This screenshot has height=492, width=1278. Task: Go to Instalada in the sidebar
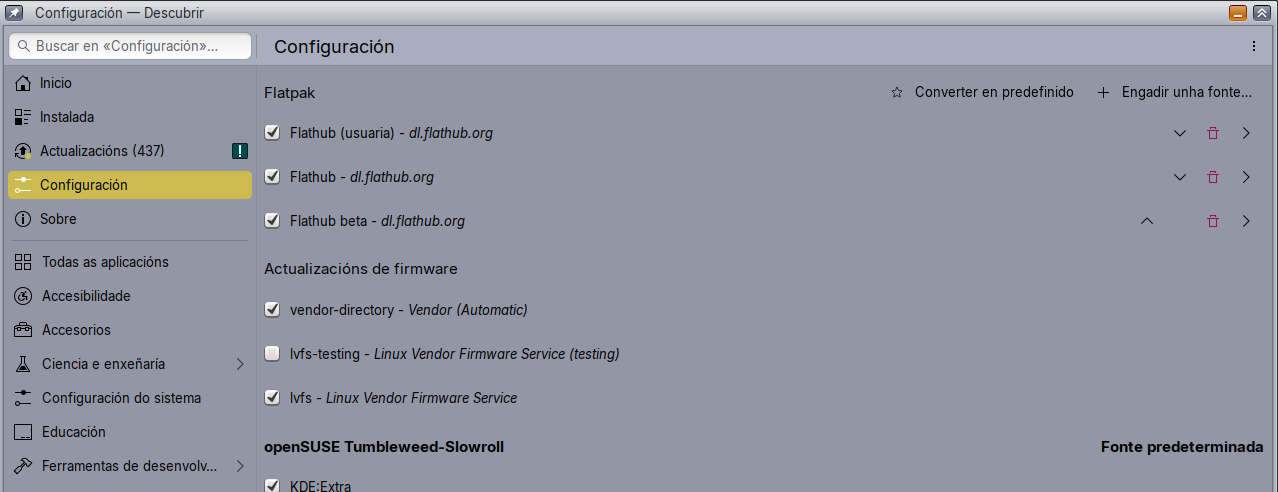pyautogui.click(x=67, y=117)
